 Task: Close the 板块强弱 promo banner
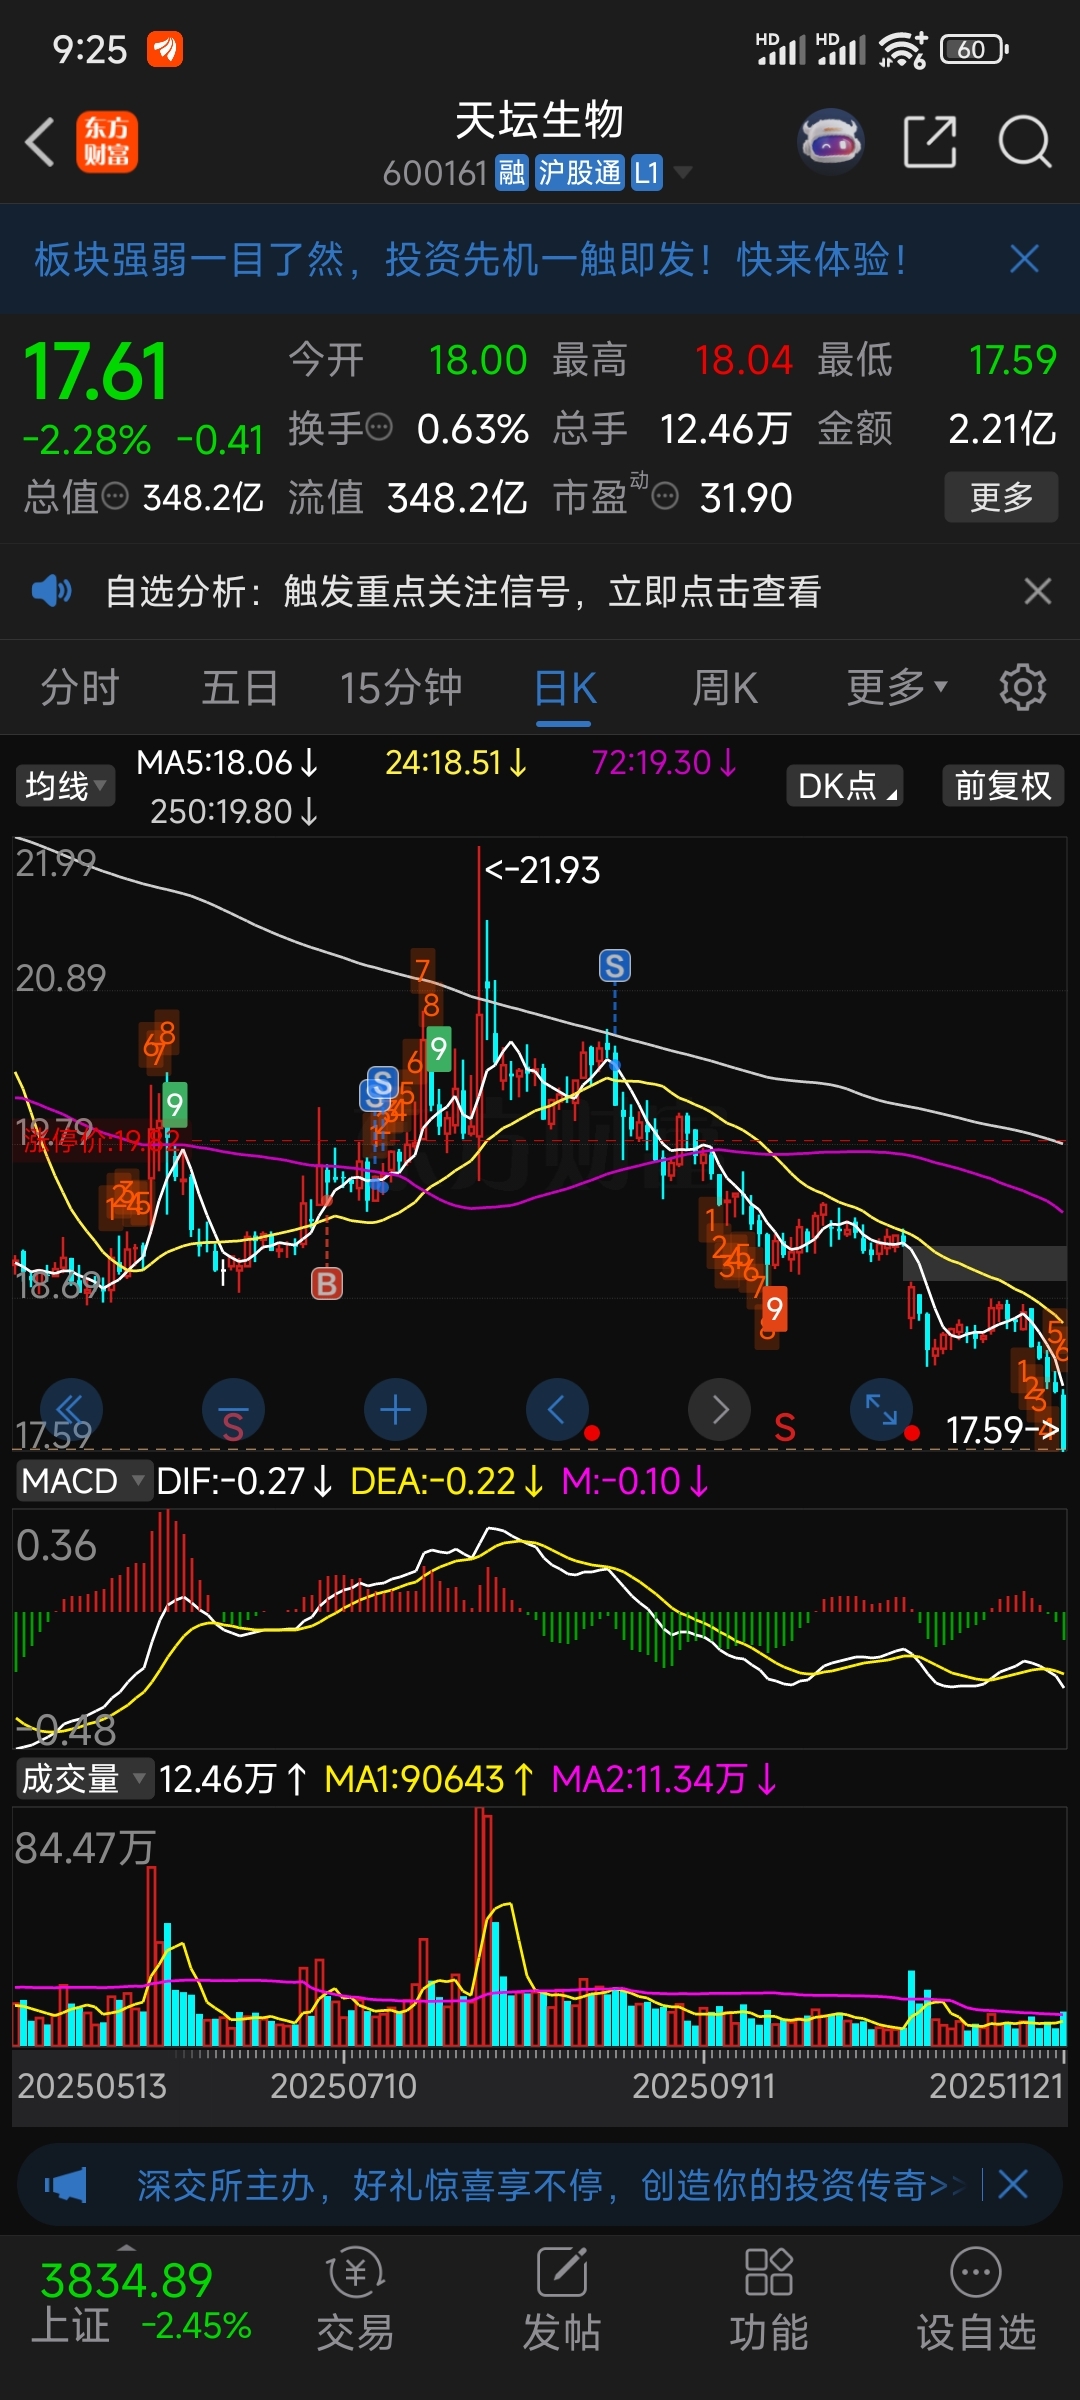pyautogui.click(x=1024, y=259)
